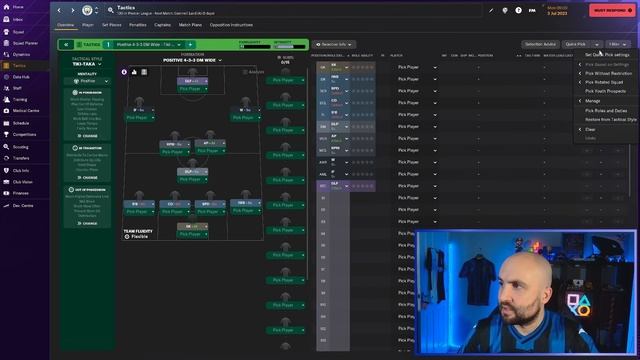This screenshot has width=640, height=360.
Task: Open Finances icon in sidebar
Action: 7,193
